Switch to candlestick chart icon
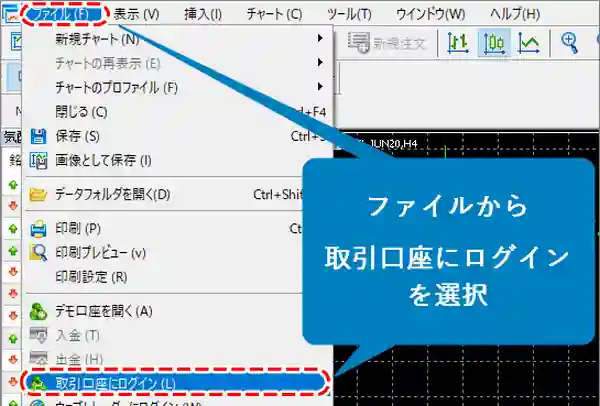This screenshot has height=406, width=600. (494, 42)
